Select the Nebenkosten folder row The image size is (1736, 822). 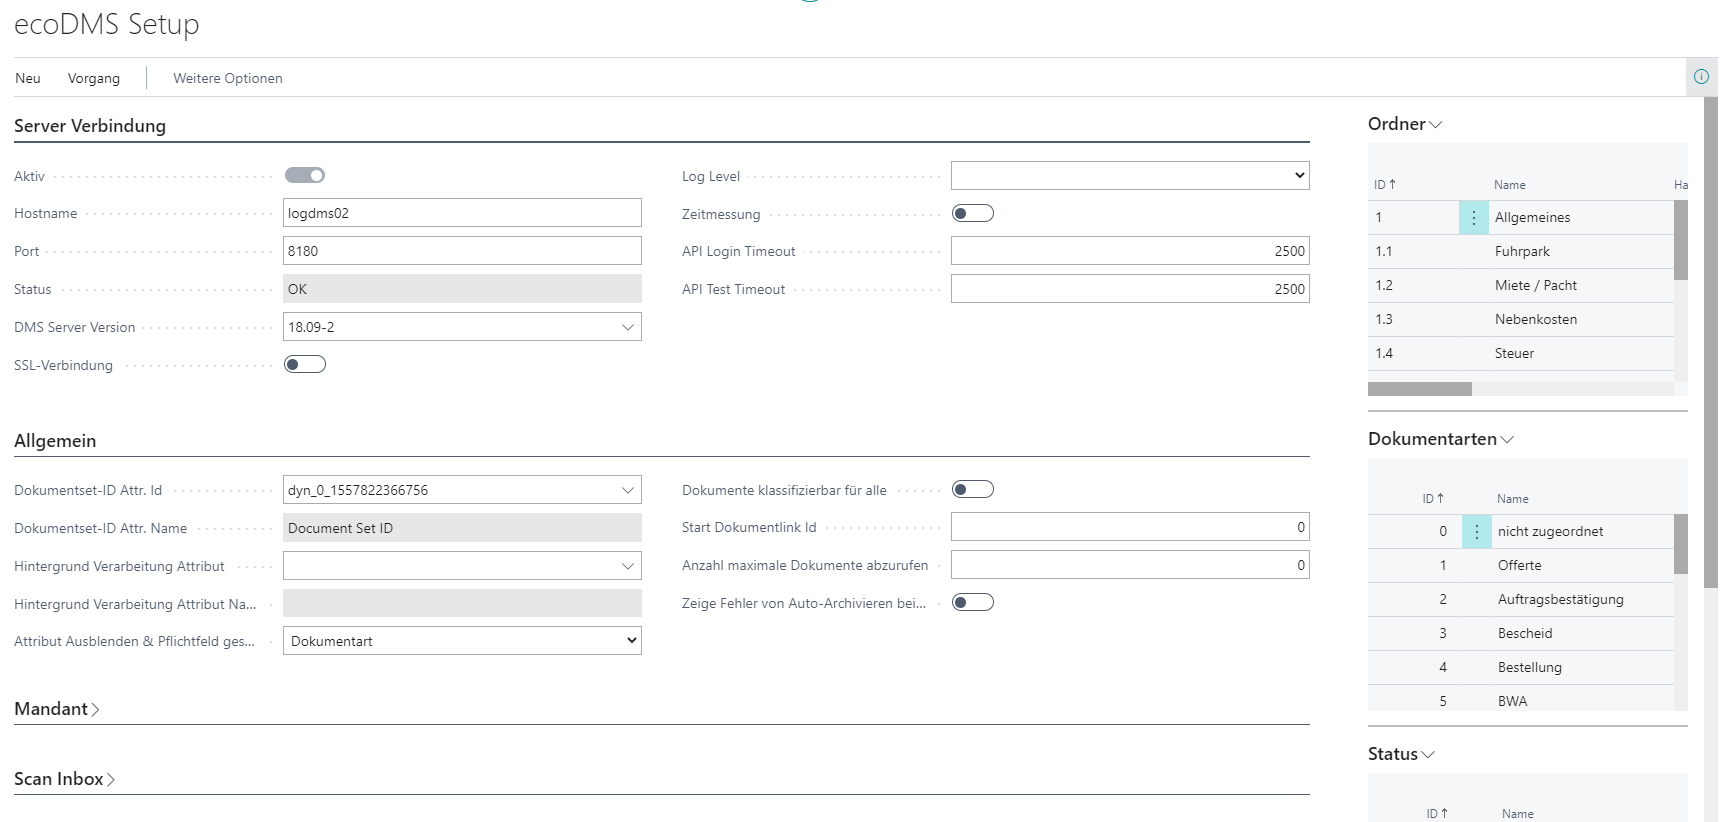pyautogui.click(x=1521, y=319)
